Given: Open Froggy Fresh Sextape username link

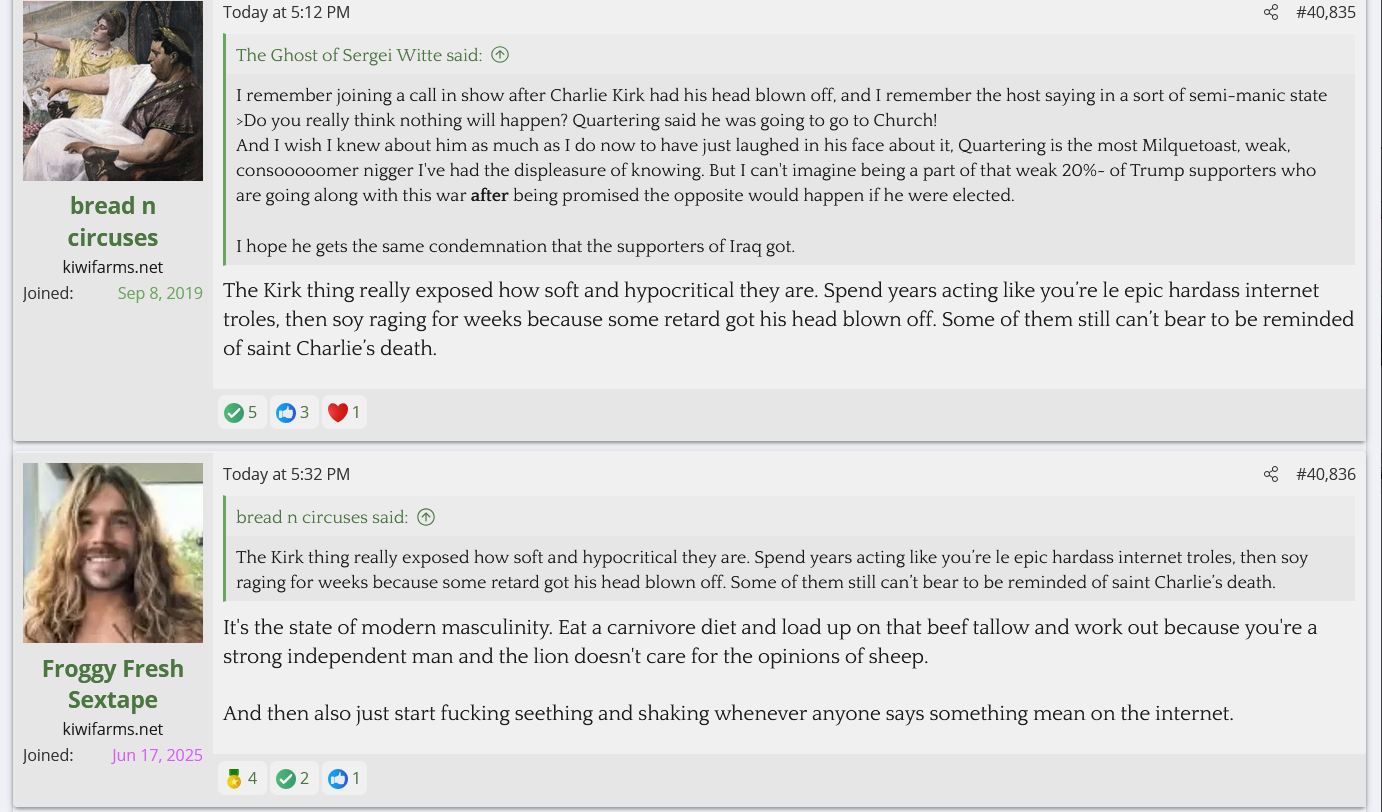Looking at the screenshot, I should tap(113, 683).
